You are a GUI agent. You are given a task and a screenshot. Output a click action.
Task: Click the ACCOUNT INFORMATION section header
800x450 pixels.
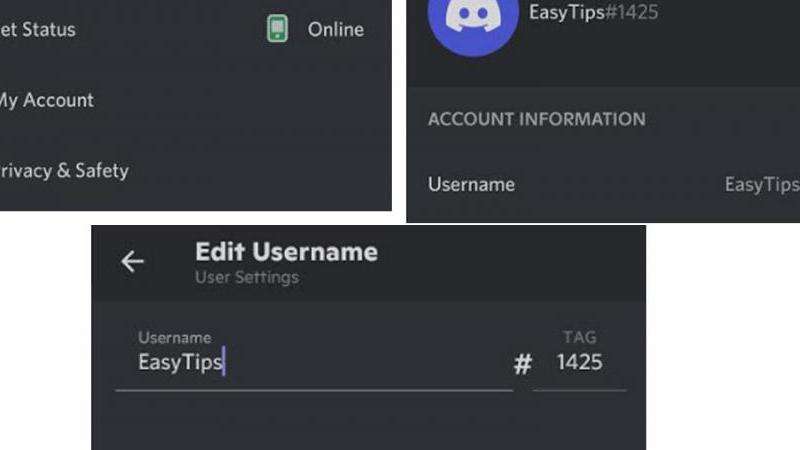point(537,119)
